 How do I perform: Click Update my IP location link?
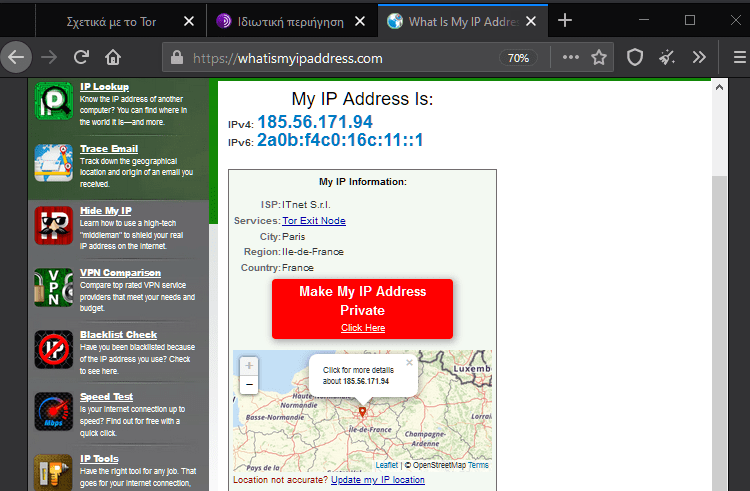click(377, 480)
